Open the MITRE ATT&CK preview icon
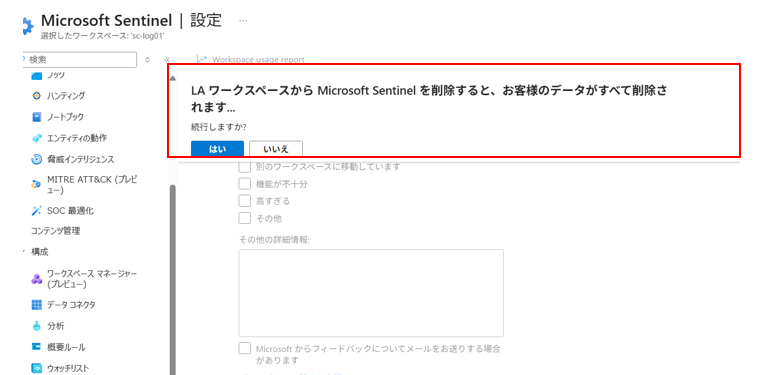The height and width of the screenshot is (375, 759). coord(37,184)
